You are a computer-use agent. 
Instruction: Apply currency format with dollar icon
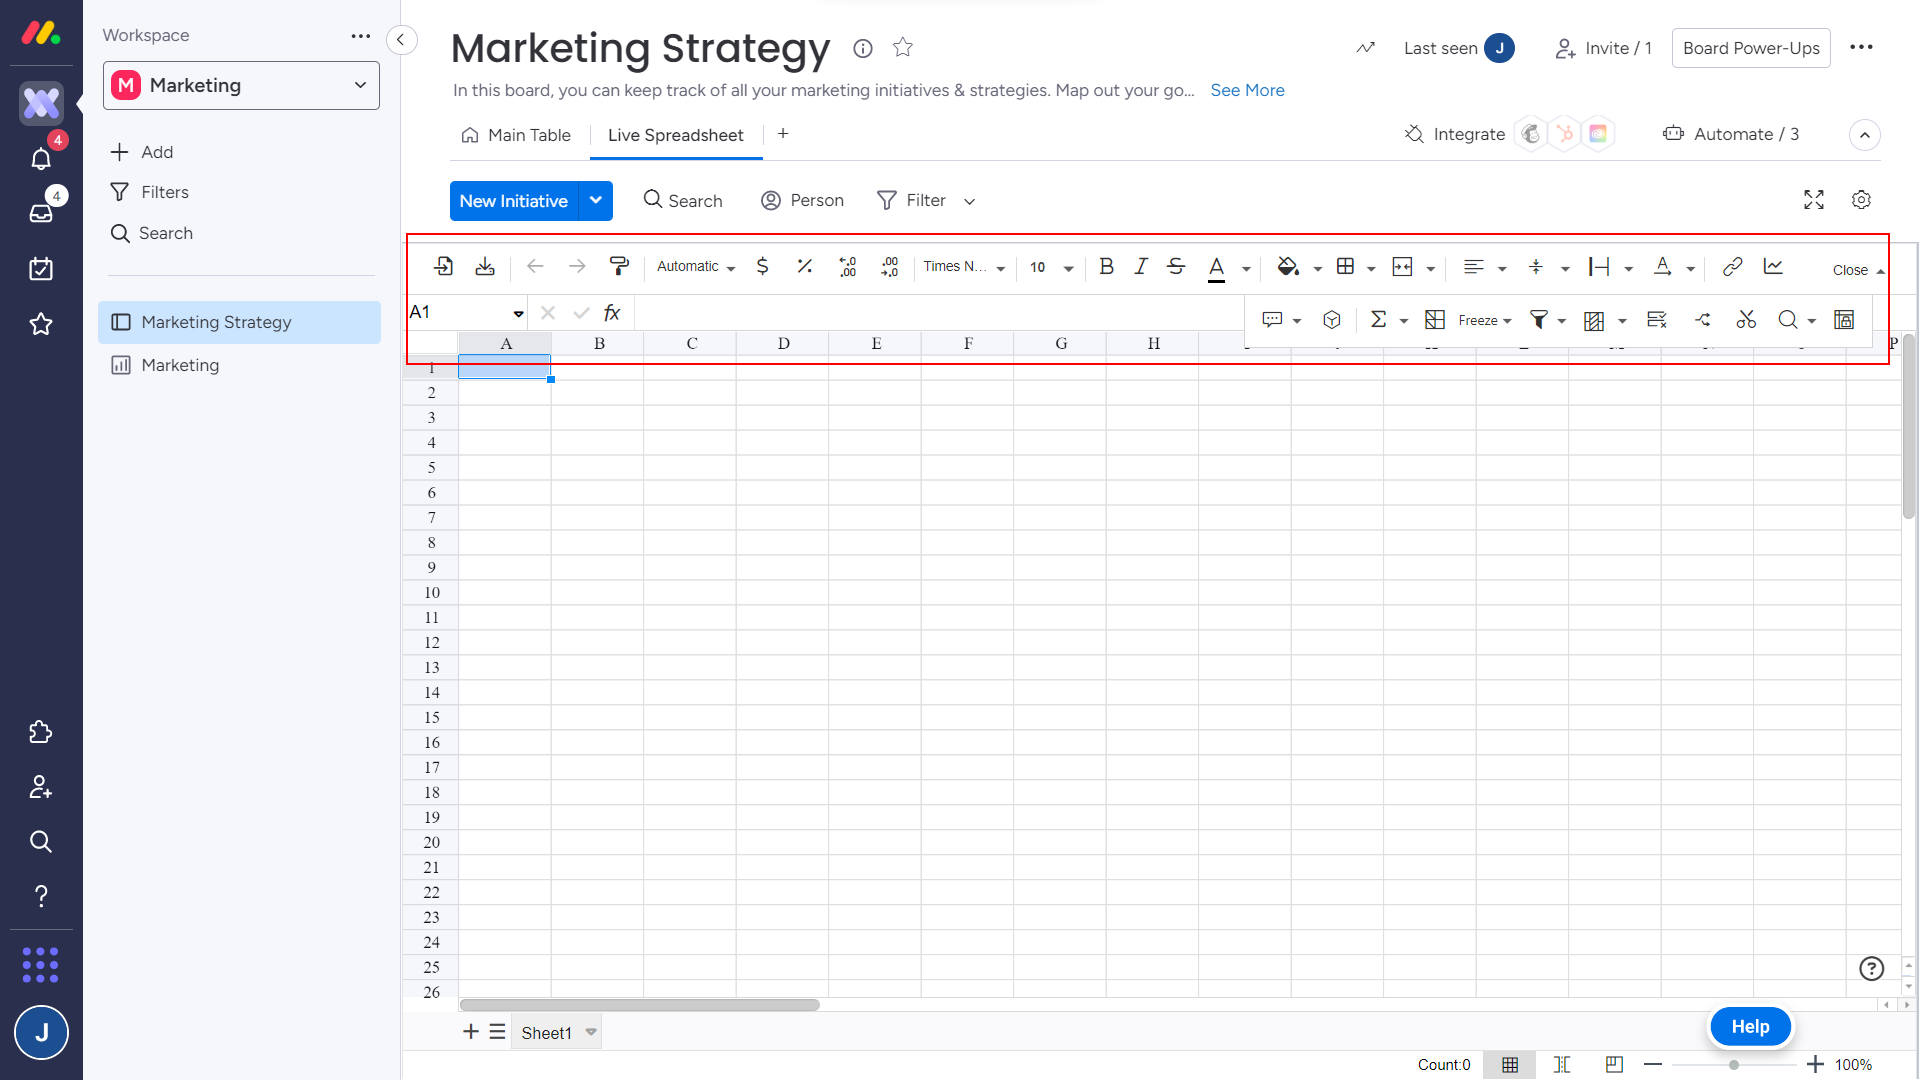pyautogui.click(x=762, y=266)
